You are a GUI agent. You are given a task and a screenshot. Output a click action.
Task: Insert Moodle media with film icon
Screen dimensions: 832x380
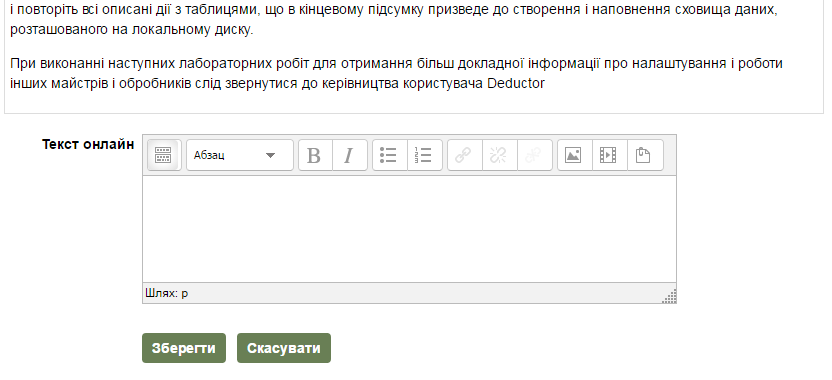610,155
